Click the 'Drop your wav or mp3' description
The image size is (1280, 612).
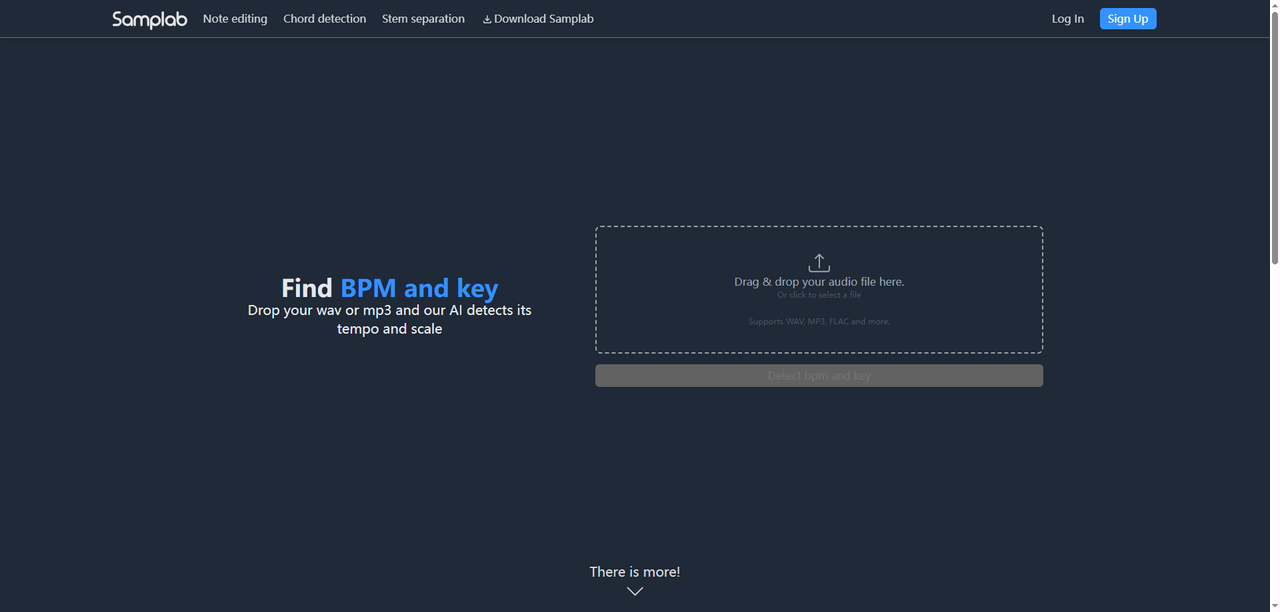pos(390,319)
